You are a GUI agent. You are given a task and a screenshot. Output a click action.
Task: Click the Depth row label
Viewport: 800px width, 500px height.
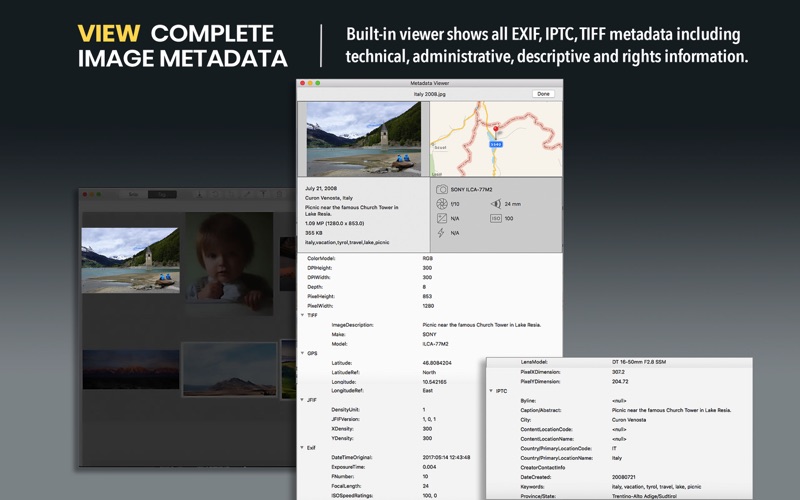click(x=315, y=287)
